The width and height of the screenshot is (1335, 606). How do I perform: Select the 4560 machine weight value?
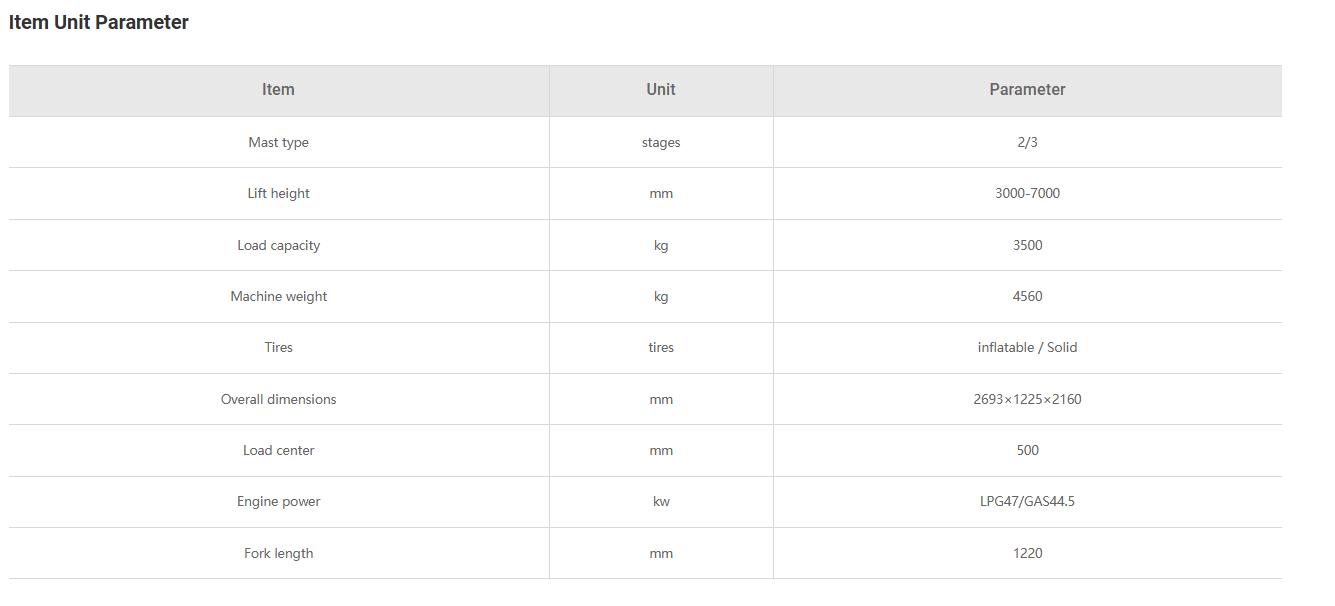[x=1027, y=296]
